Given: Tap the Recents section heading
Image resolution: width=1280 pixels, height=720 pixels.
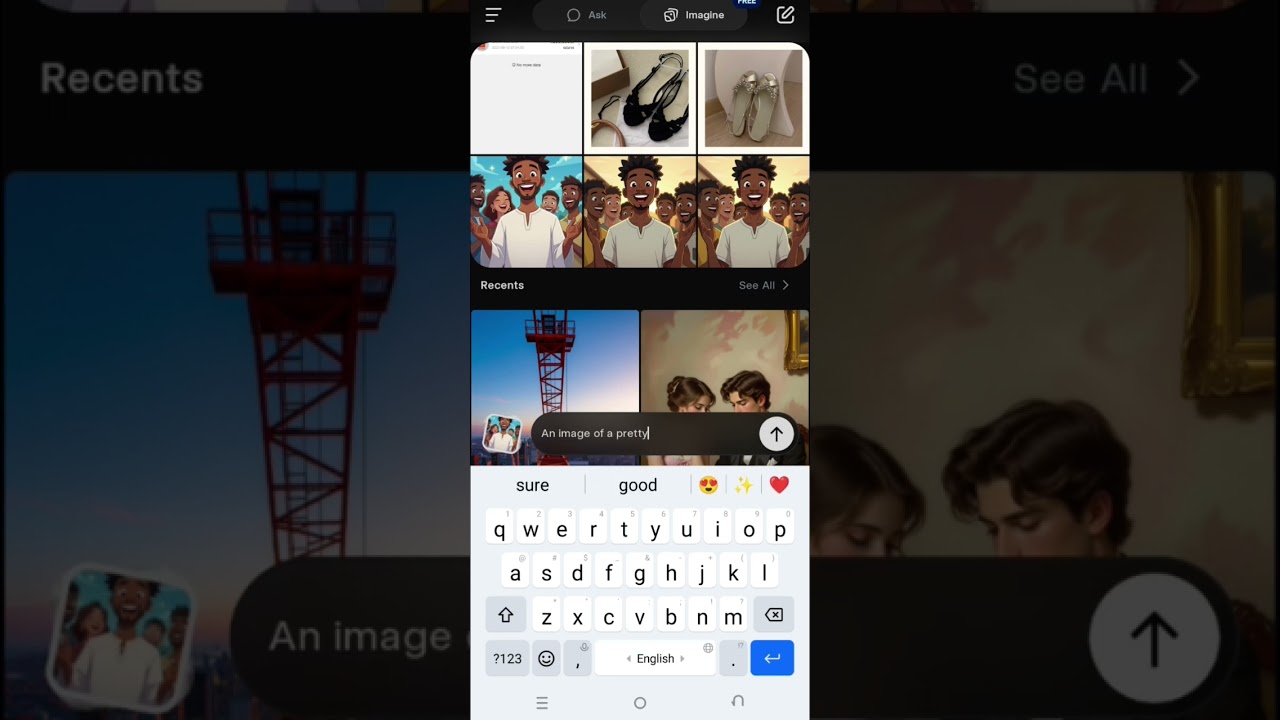Looking at the screenshot, I should coord(502,285).
